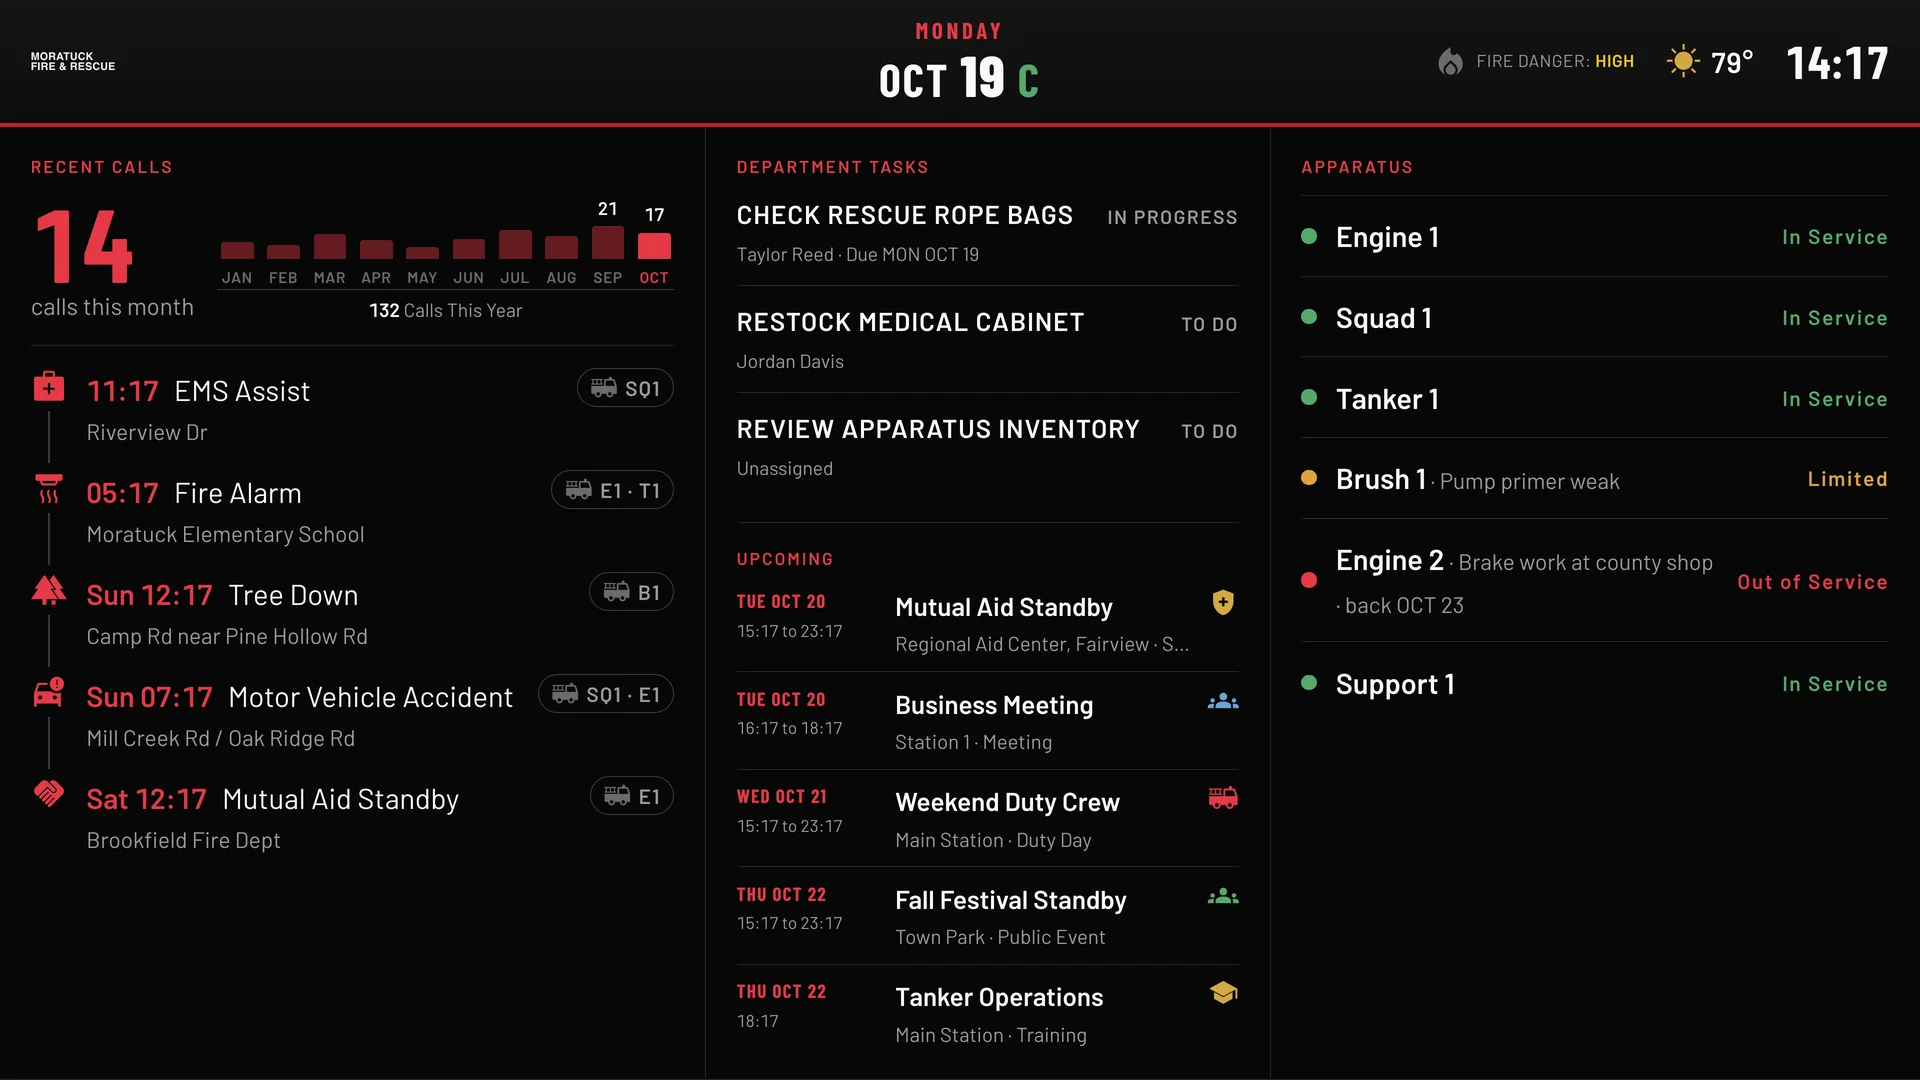1920x1080 pixels.
Task: Click the graduation cap icon beside Tanker Operations
Action: point(1223,993)
